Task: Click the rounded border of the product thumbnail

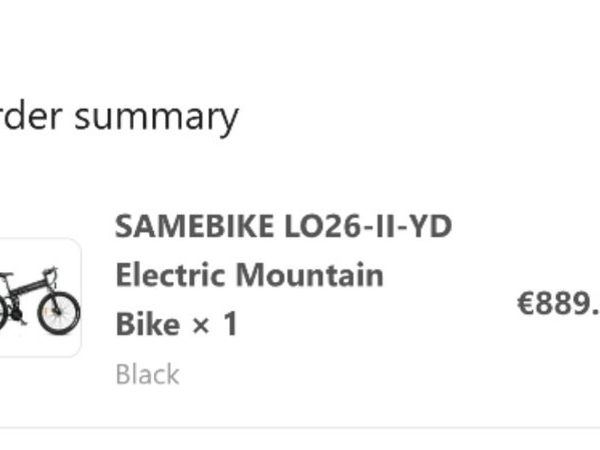Action: pyautogui.click(x=80, y=298)
